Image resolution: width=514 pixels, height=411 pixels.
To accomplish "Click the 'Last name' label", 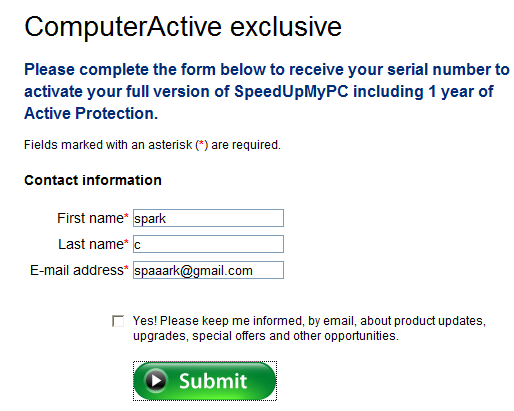I will 91,244.
